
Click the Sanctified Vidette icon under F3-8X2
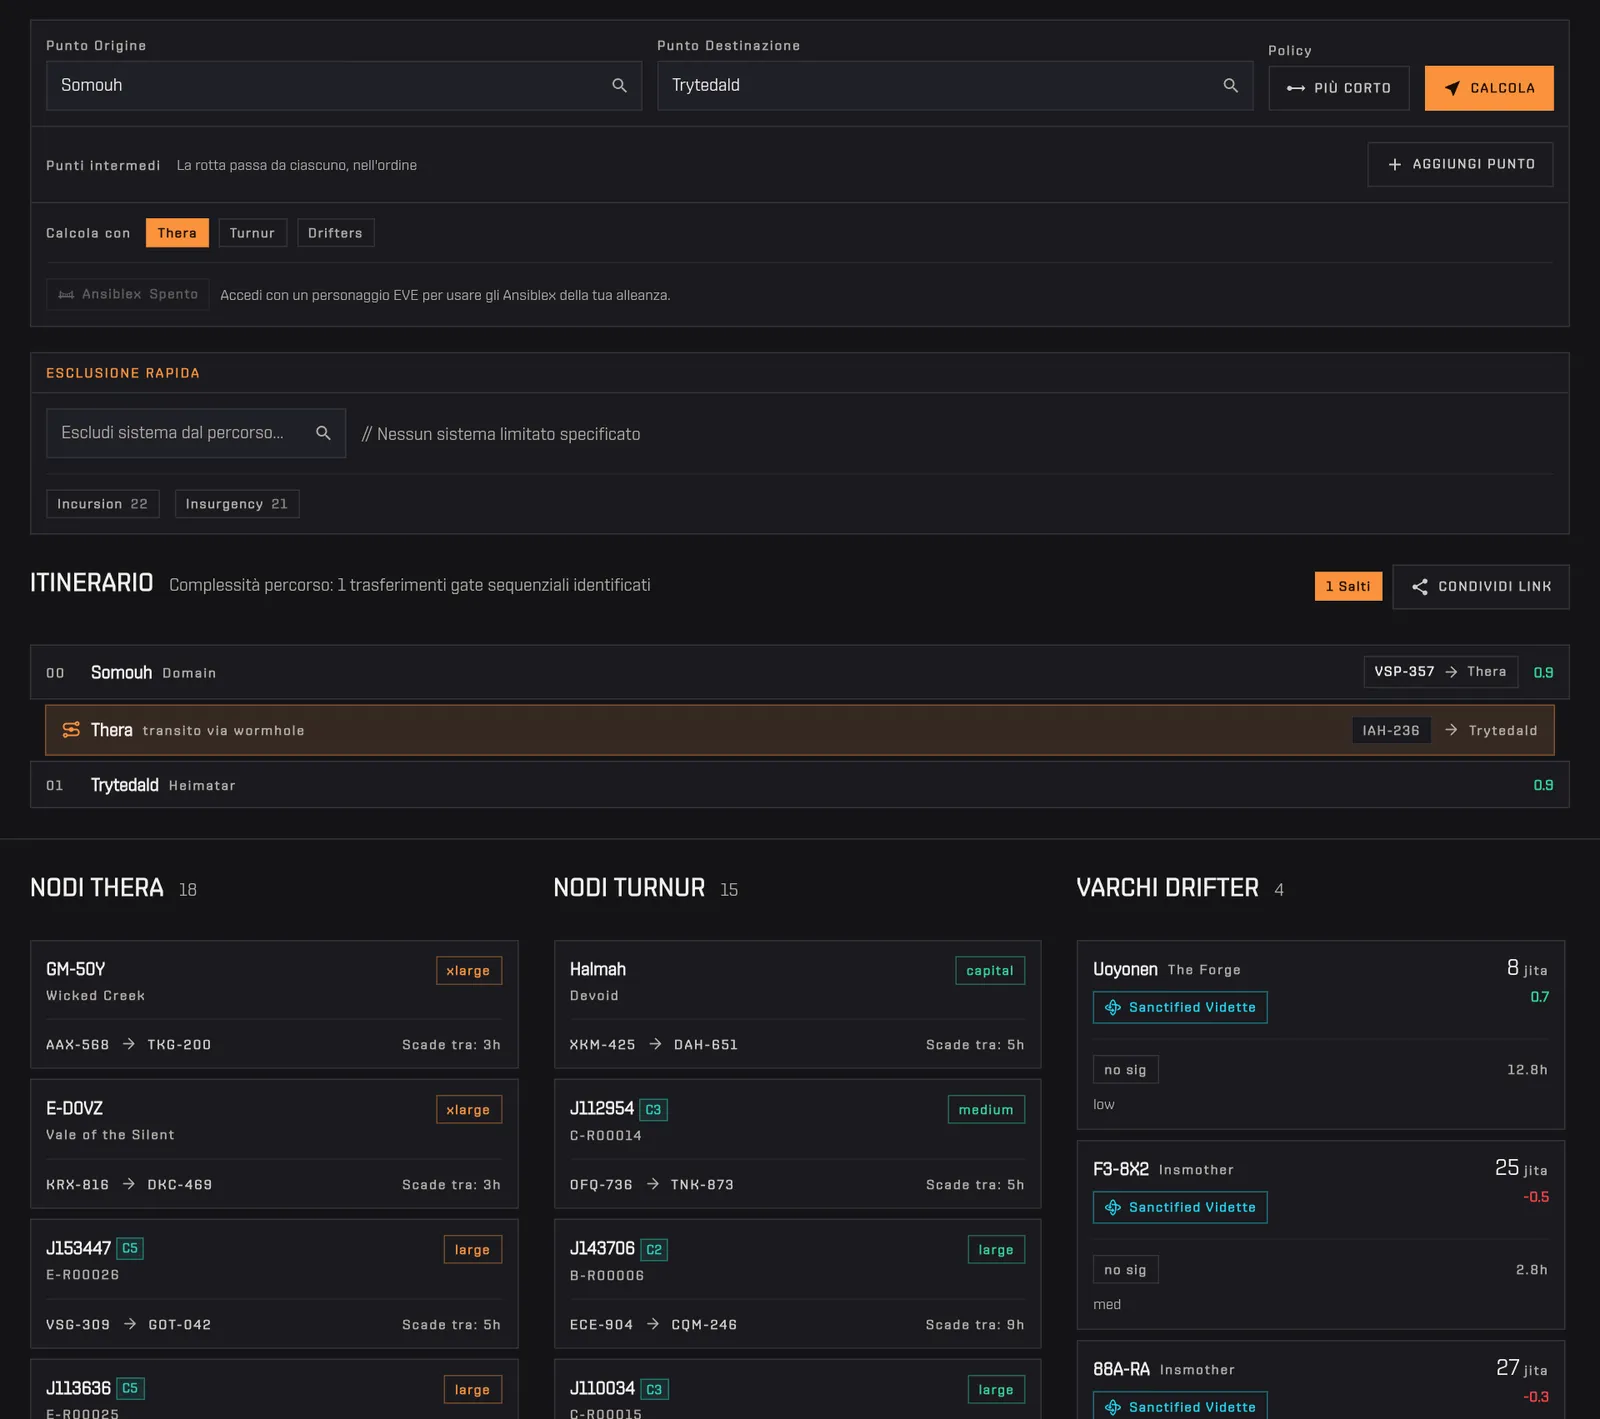pos(1113,1207)
